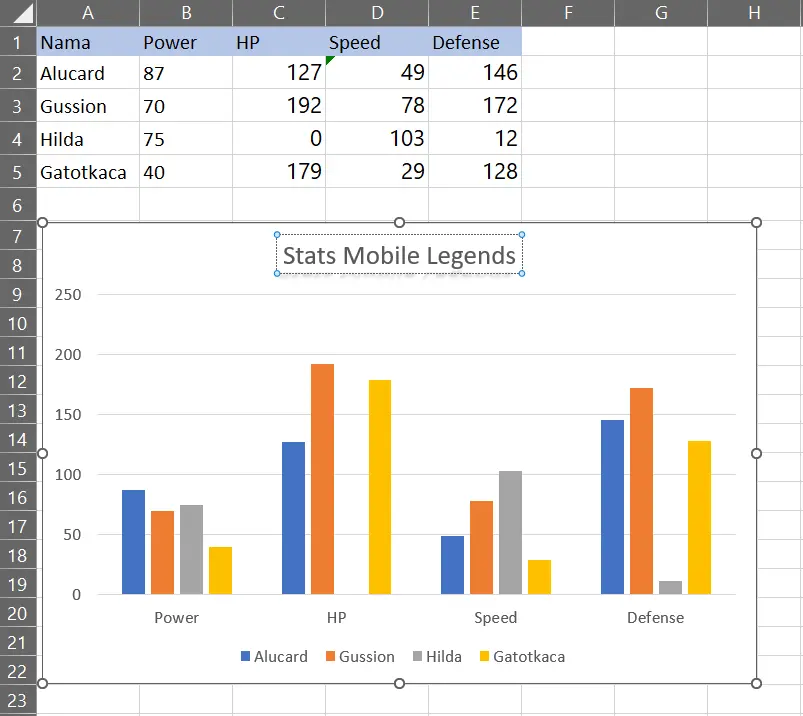
Task: Select row 1 header
Action: (x=17, y=42)
